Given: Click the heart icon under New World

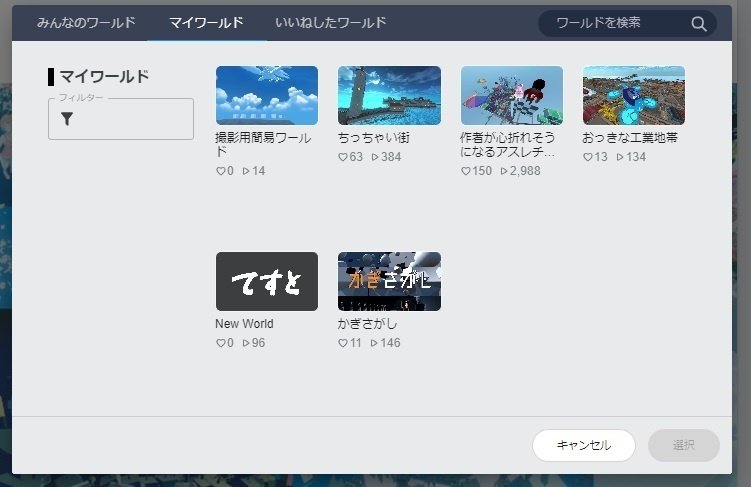Looking at the screenshot, I should point(221,343).
